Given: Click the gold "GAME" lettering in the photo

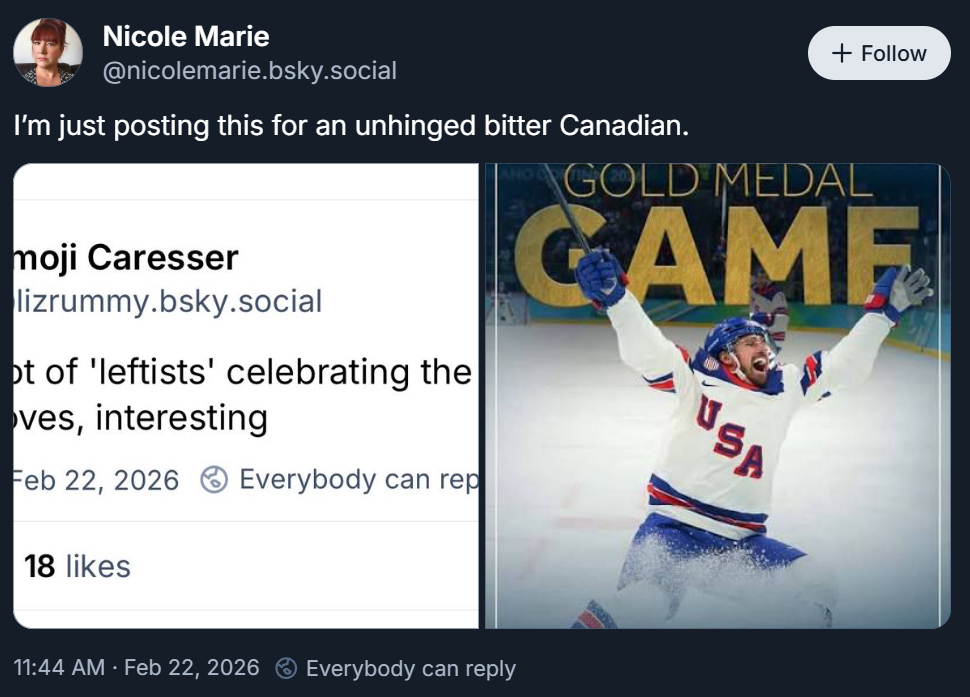Looking at the screenshot, I should pyautogui.click(x=716, y=255).
